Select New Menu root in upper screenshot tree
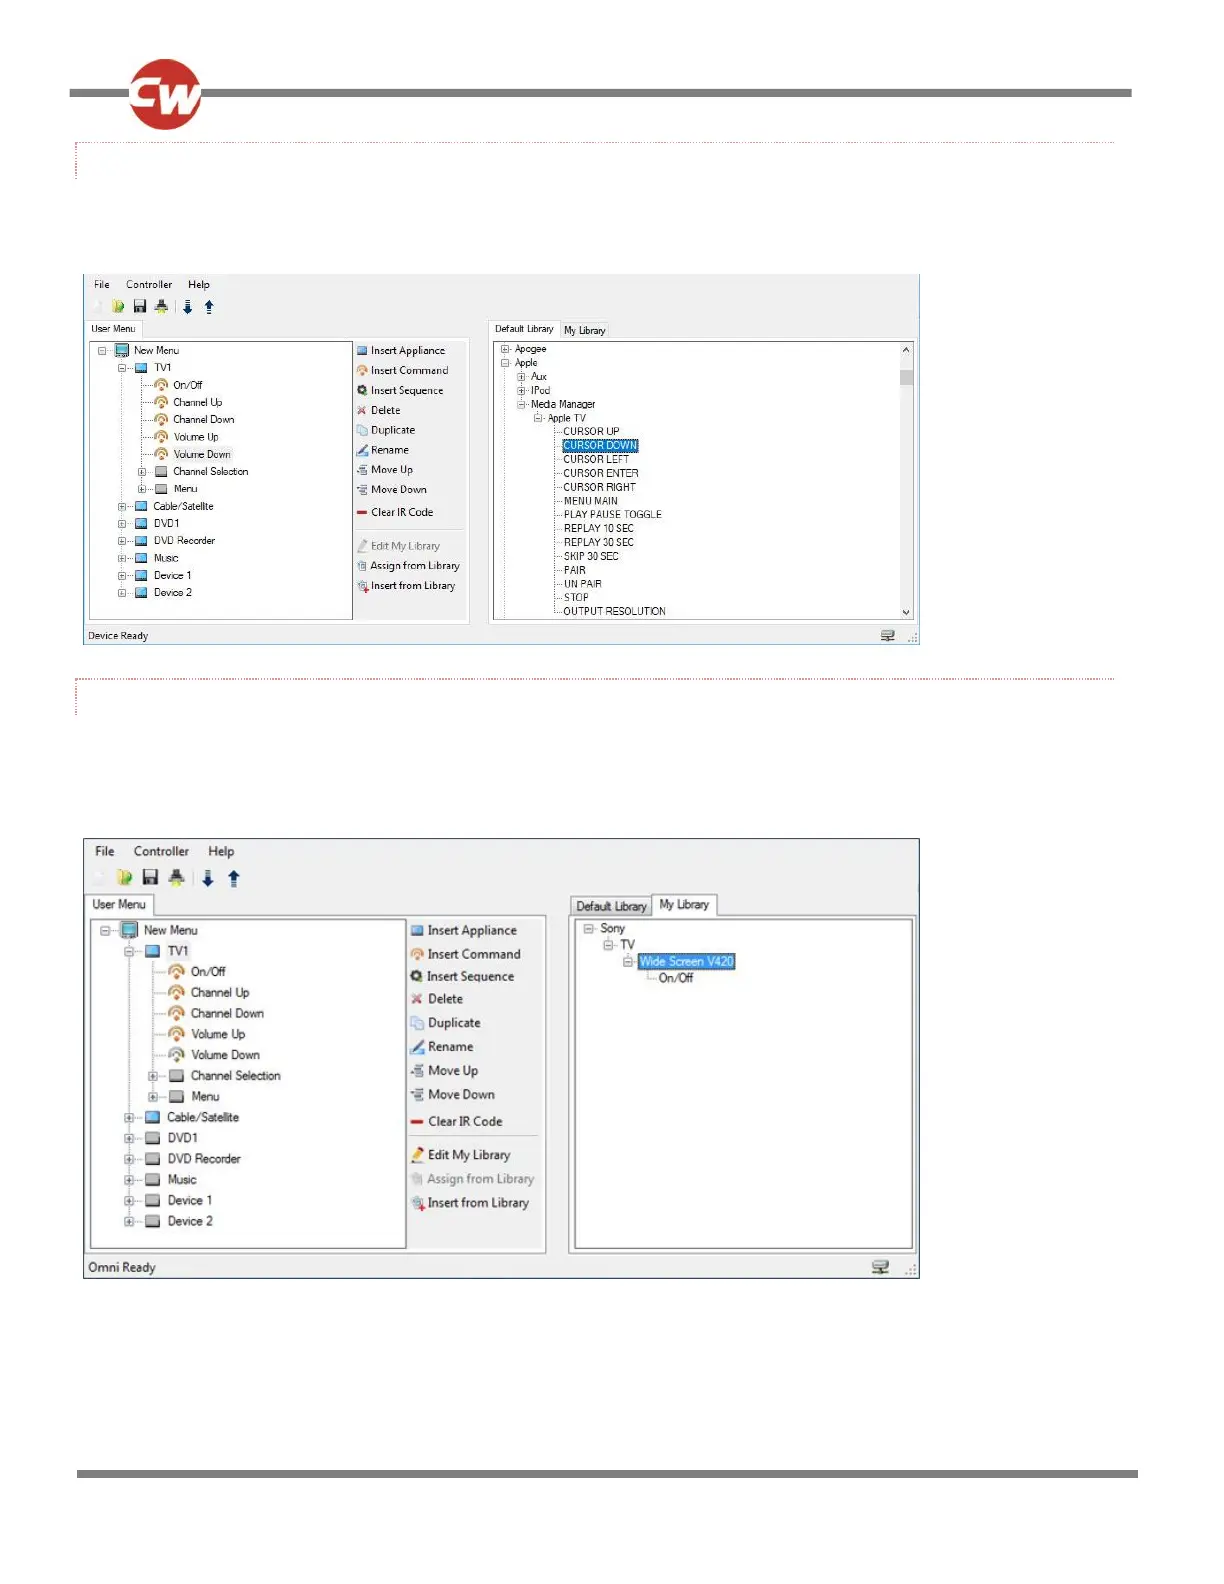This screenshot has height=1584, width=1224. (156, 351)
